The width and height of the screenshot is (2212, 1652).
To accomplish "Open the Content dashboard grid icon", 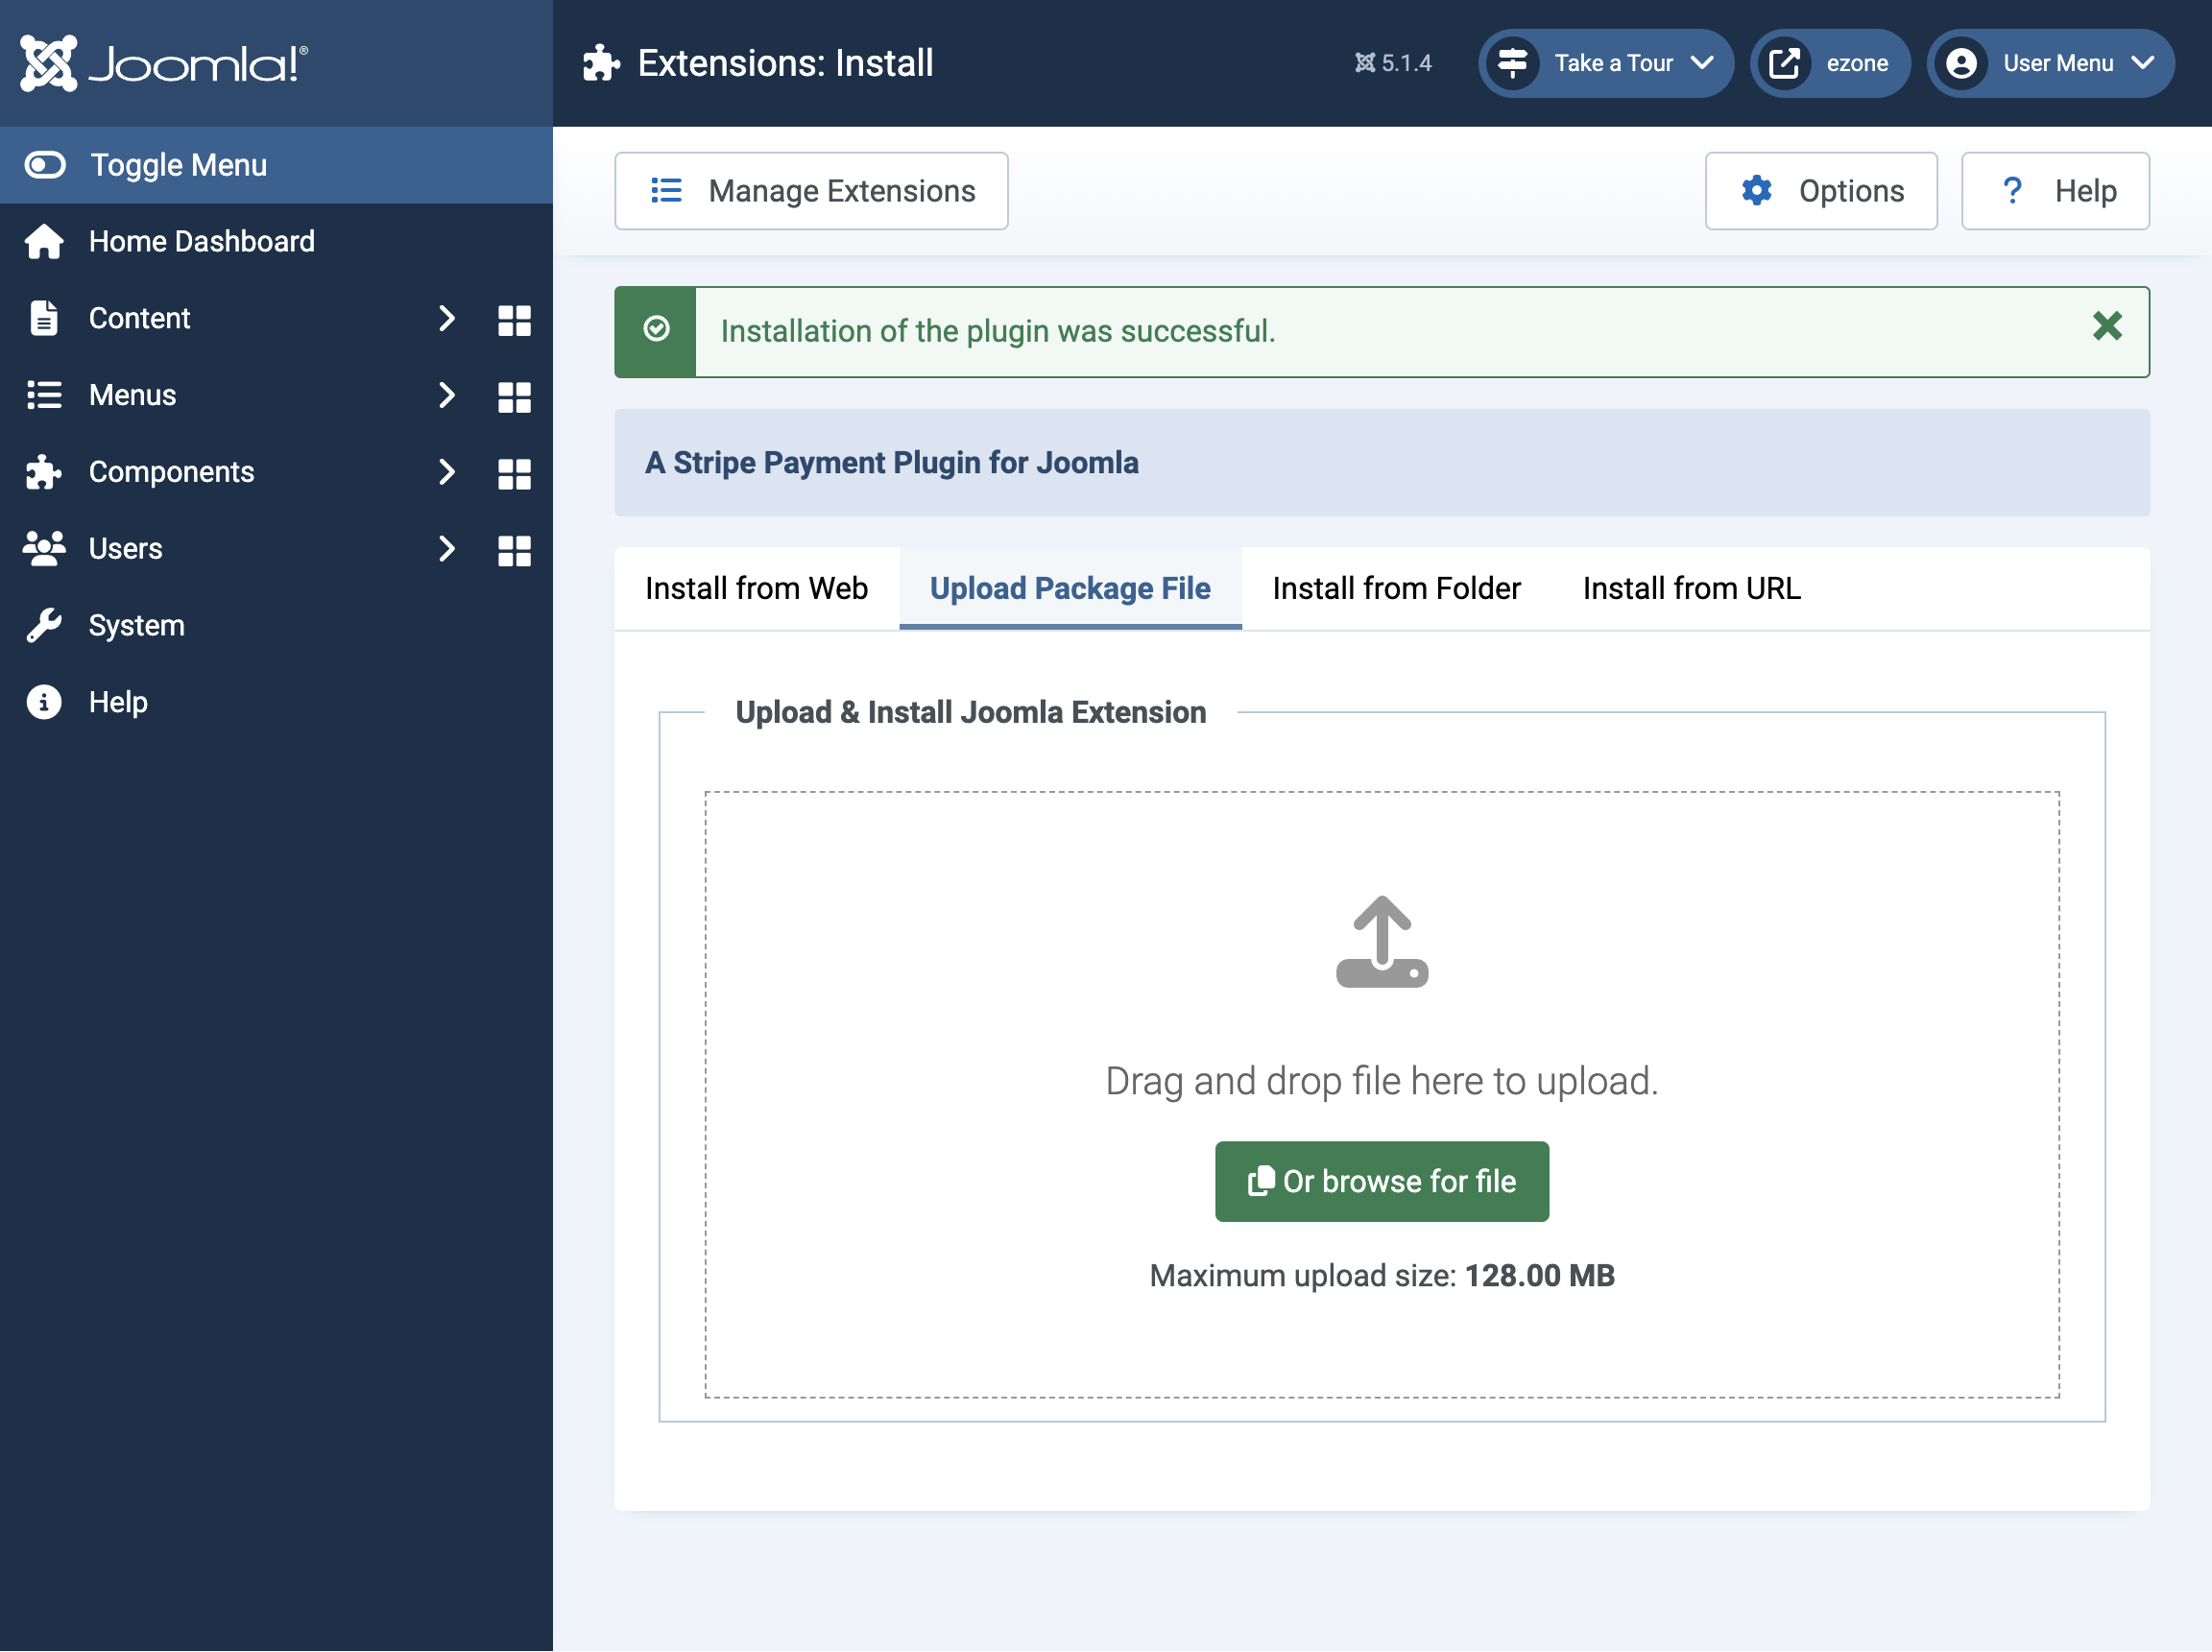I will pyautogui.click(x=514, y=318).
